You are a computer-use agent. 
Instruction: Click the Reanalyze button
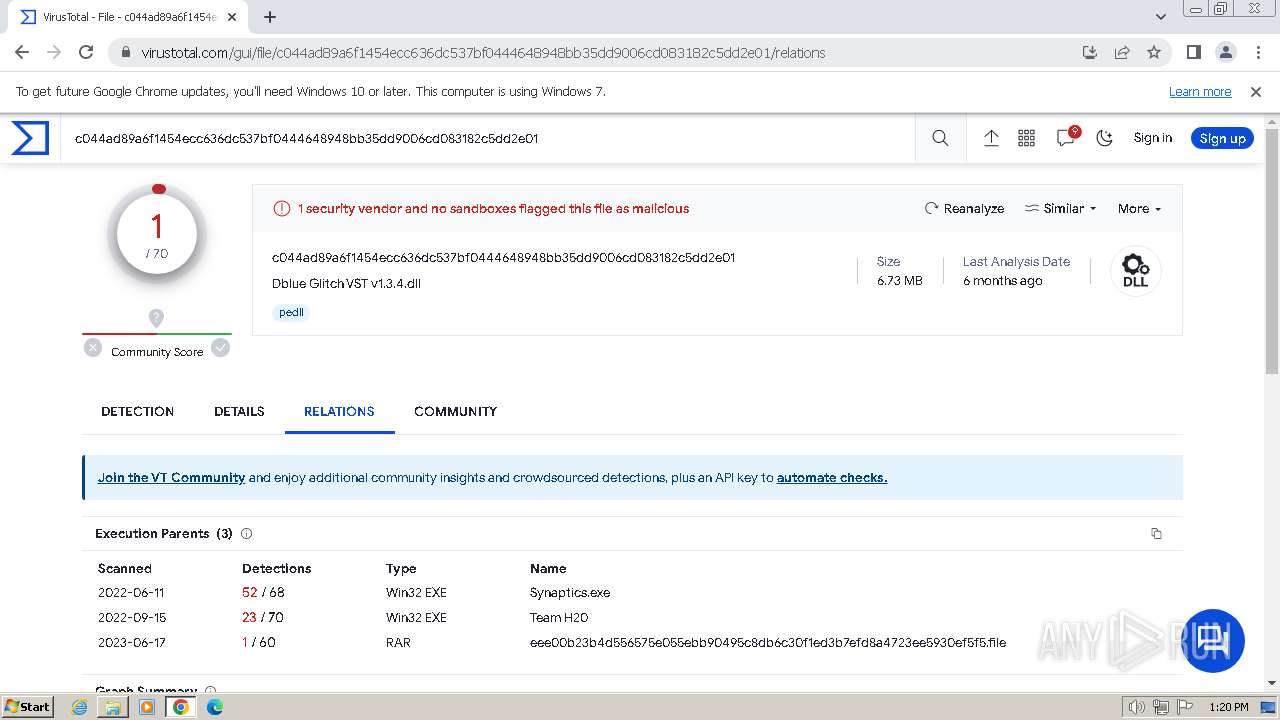(965, 208)
